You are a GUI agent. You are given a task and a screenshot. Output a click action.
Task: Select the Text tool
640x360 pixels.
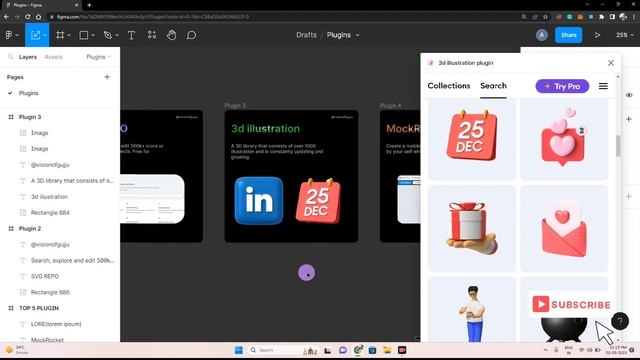click(131, 35)
